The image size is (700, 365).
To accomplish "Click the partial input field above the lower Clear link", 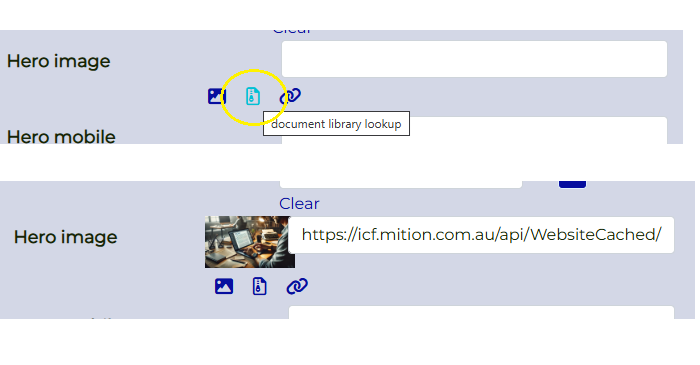I will pyautogui.click(x=401, y=184).
